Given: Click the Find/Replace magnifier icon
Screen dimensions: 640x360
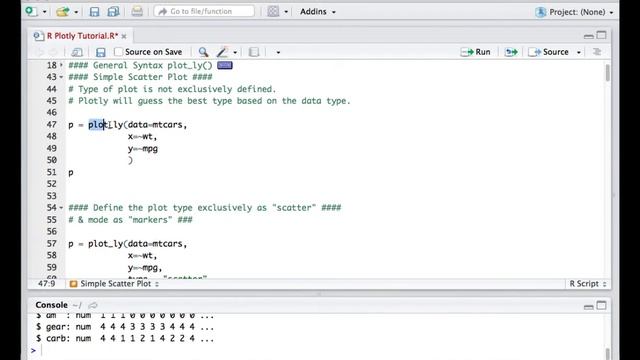Looking at the screenshot, I should pos(203,52).
